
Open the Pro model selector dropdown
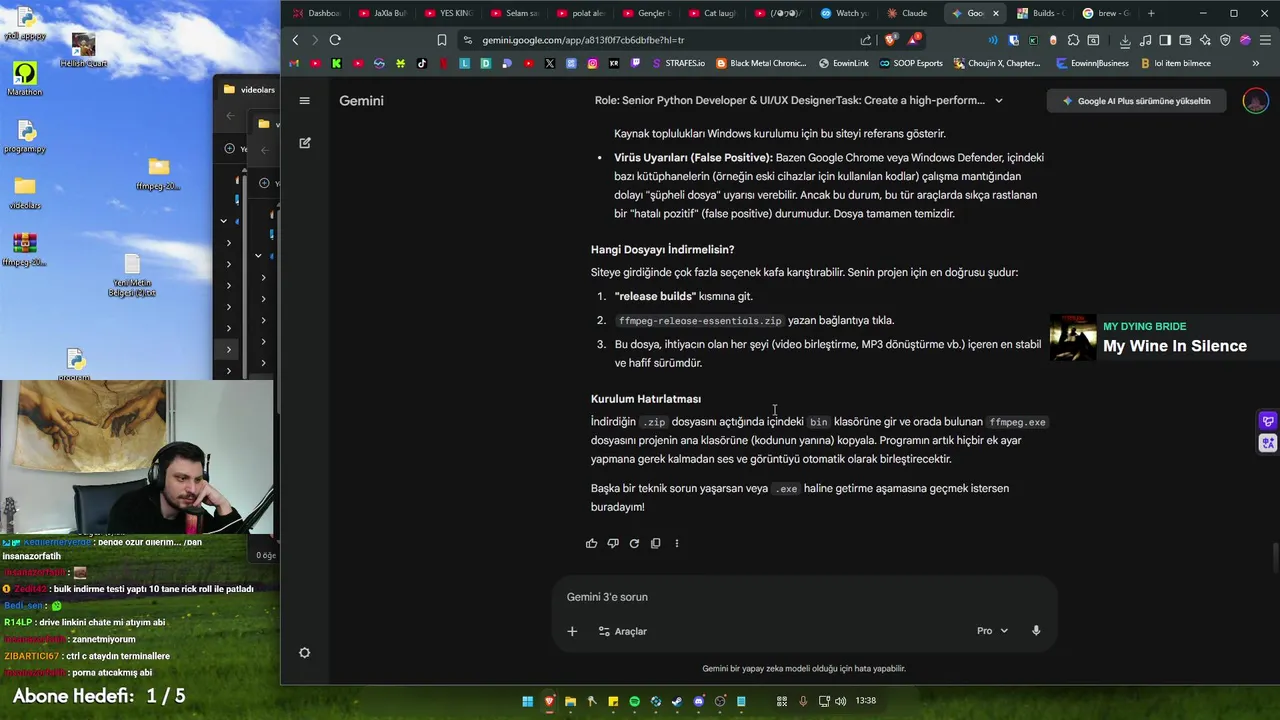pos(992,631)
